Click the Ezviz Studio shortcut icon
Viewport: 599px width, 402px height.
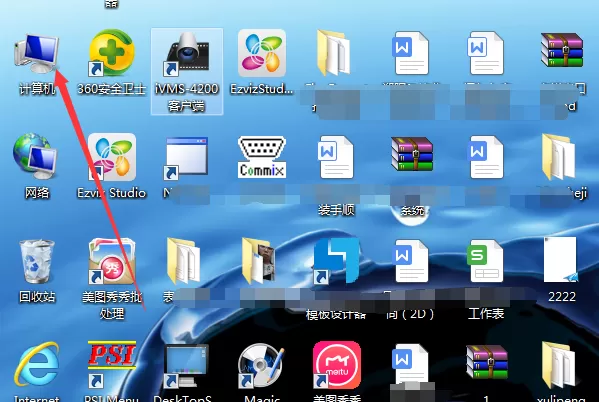[x=112, y=157]
